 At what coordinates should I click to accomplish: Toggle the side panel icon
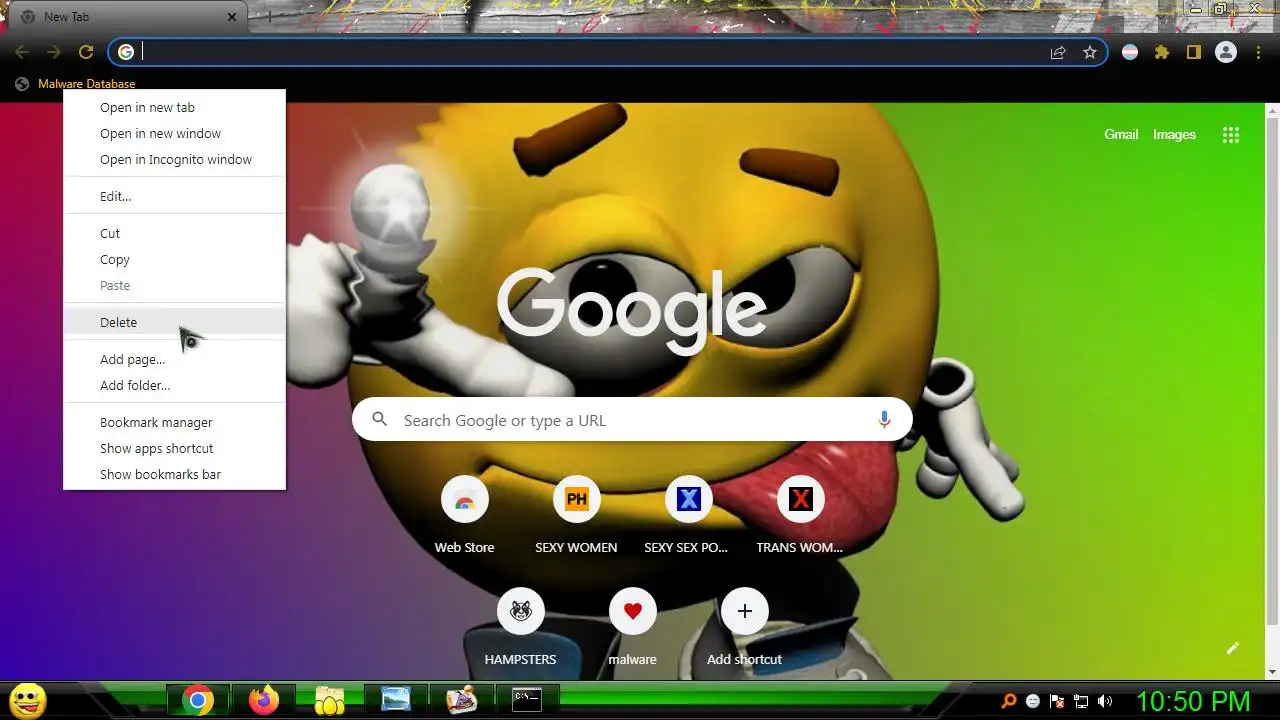pyautogui.click(x=1194, y=52)
